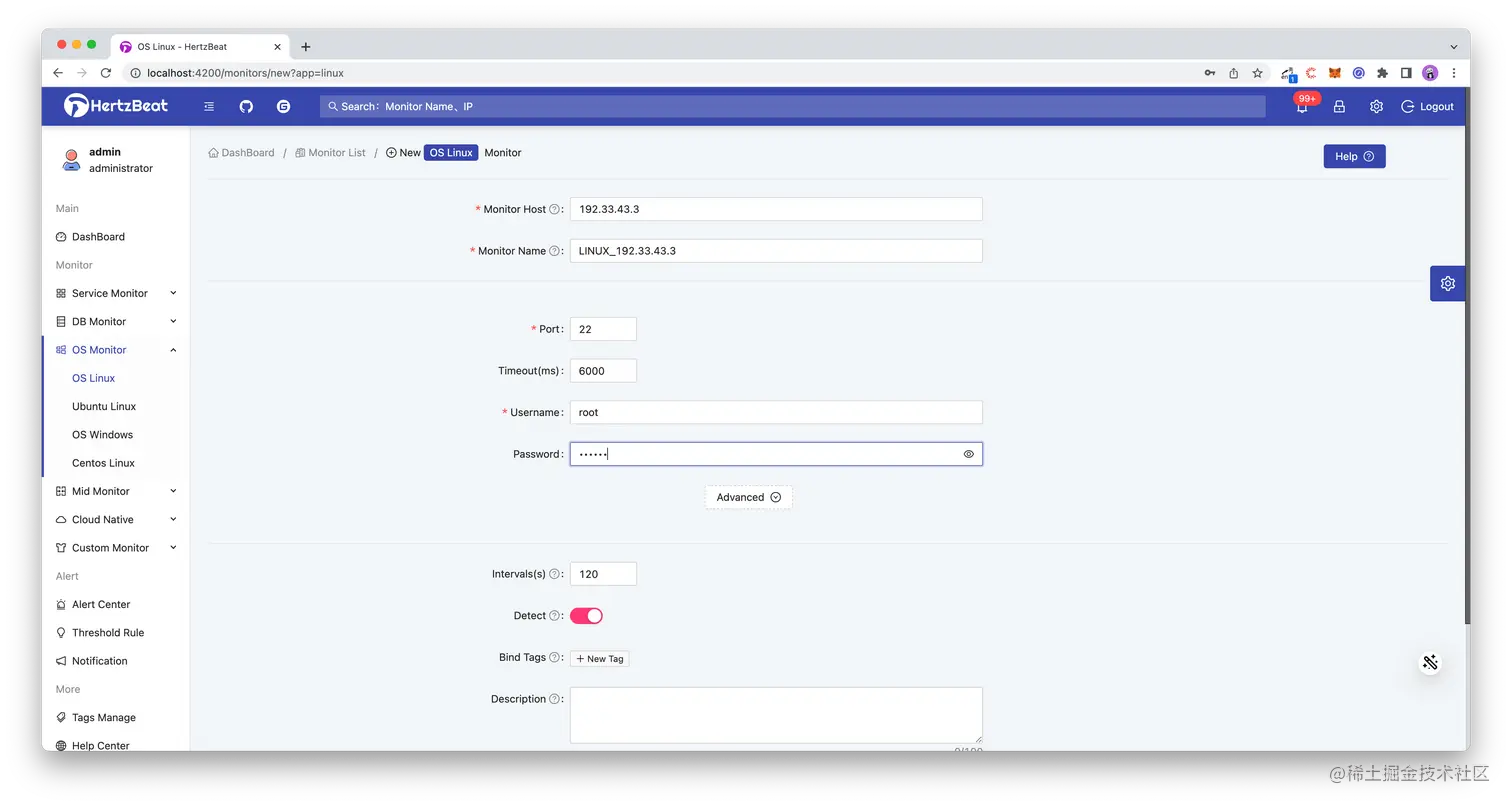Viewport: 1512px width, 806px height.
Task: Expand the DB Monitor menu
Action: [x=116, y=321]
